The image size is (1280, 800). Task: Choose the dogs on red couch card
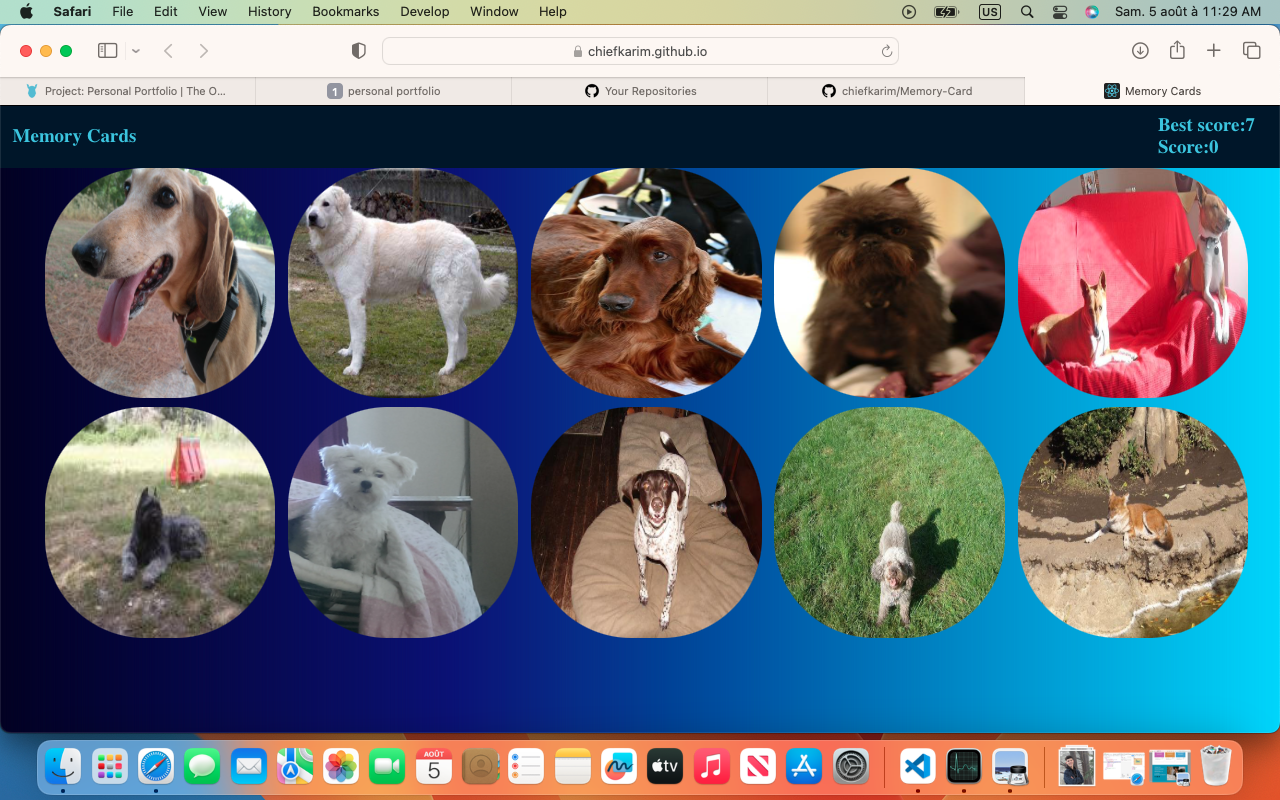click(1132, 283)
